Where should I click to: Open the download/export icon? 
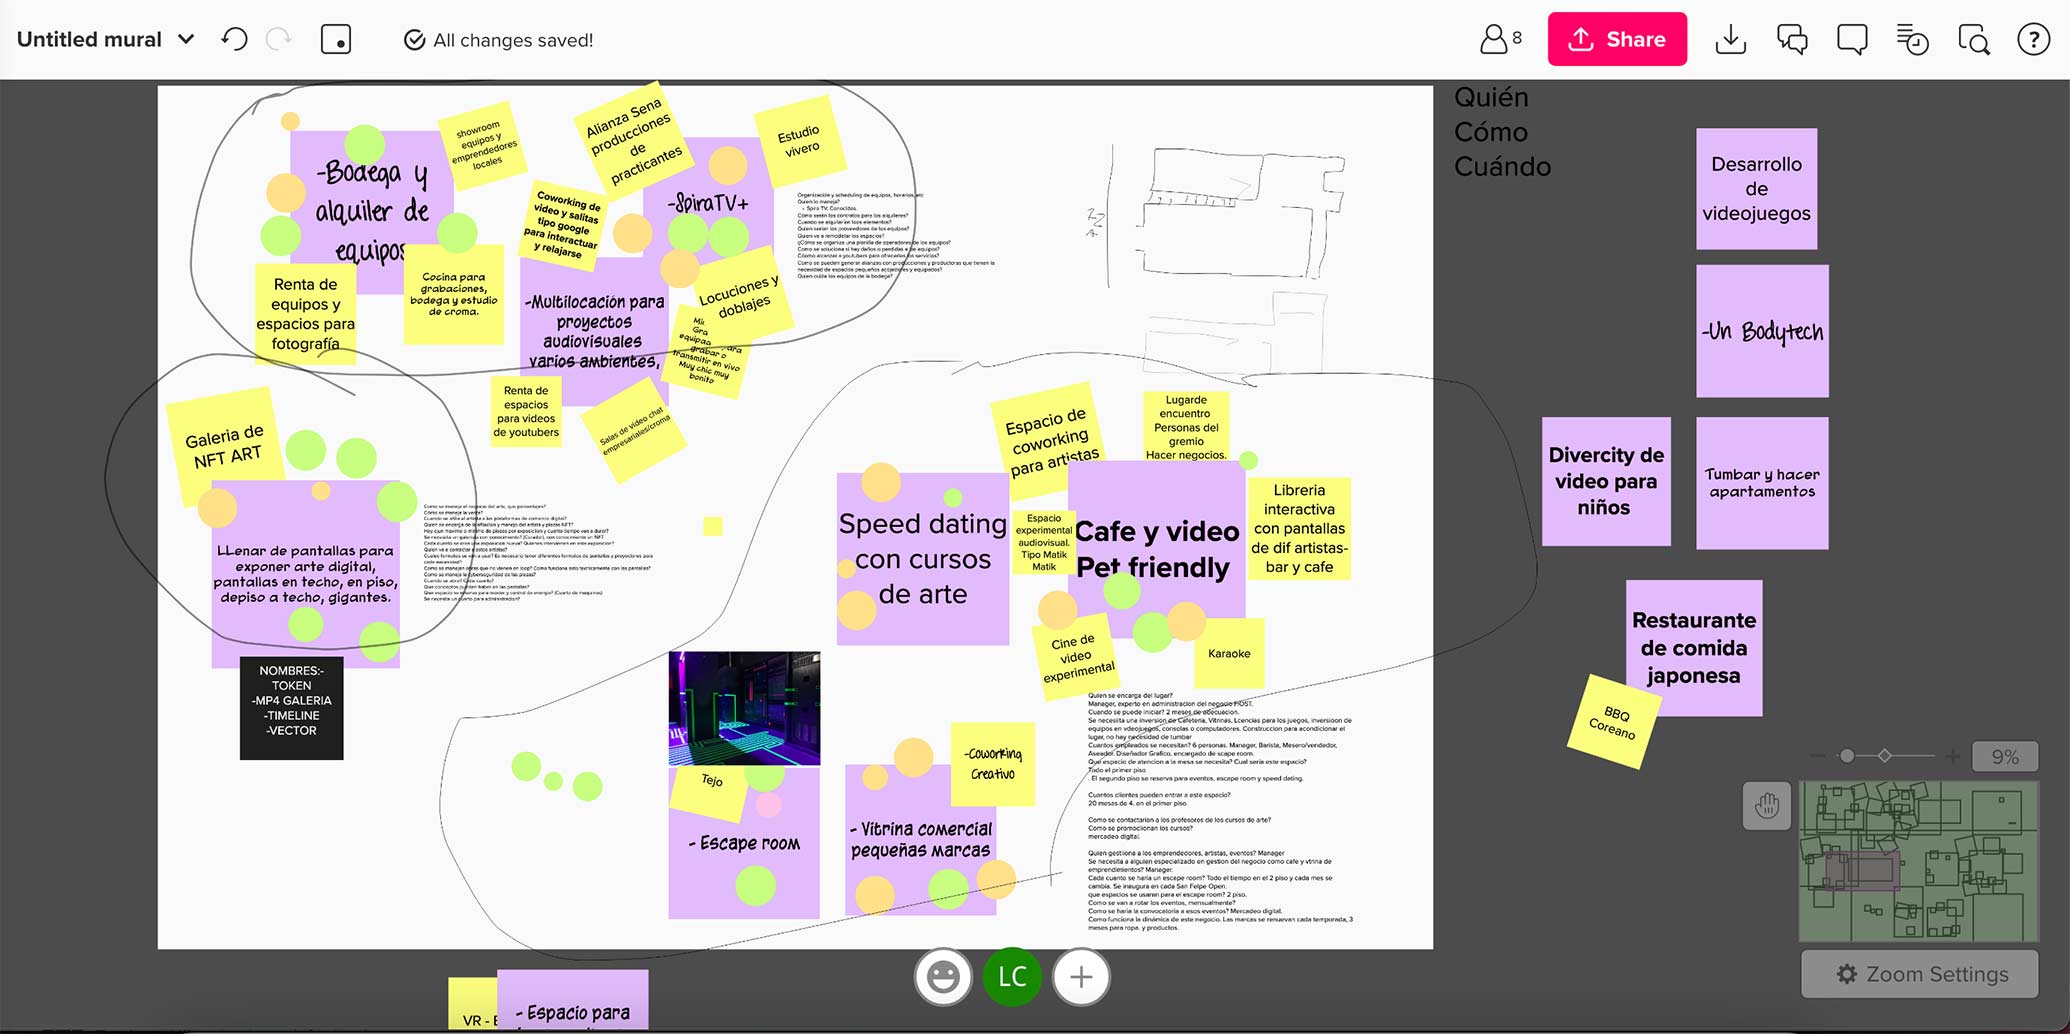click(x=1730, y=40)
